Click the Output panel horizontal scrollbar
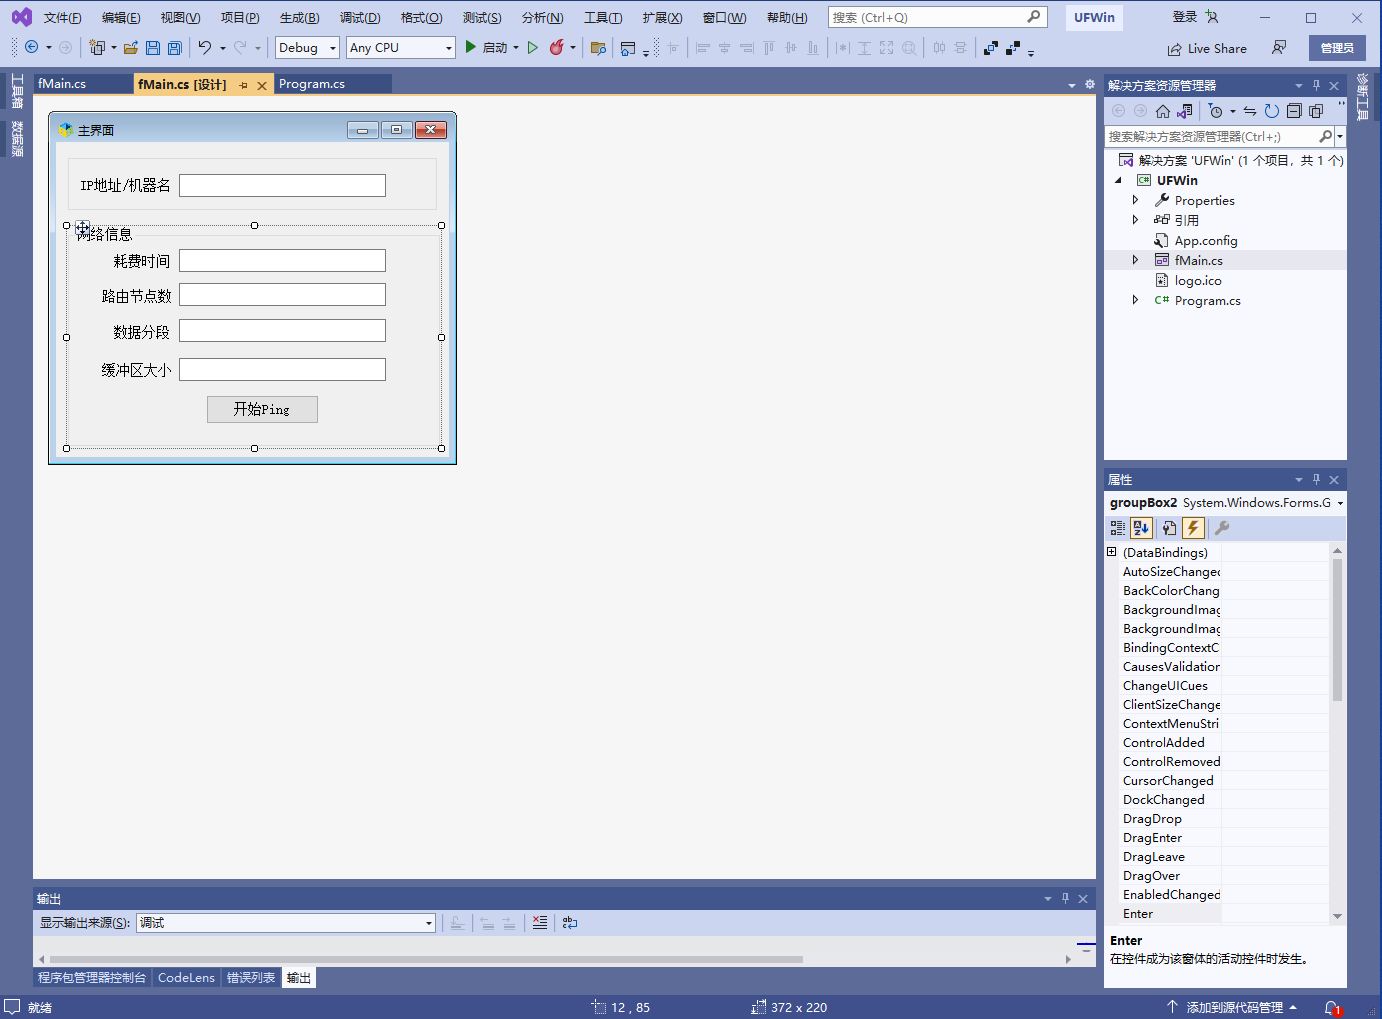Viewport: 1382px width, 1019px height. [x=427, y=959]
